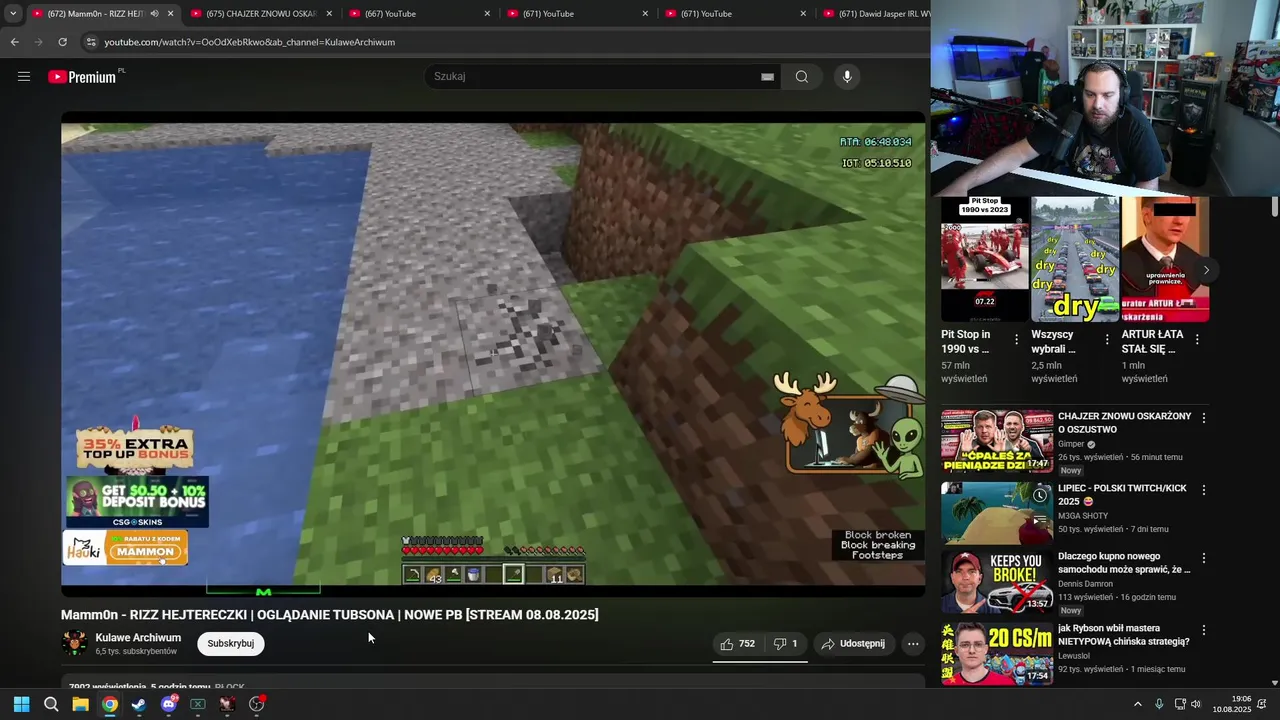
Task: Close the (667) YouTube tab
Action: (x=487, y=14)
